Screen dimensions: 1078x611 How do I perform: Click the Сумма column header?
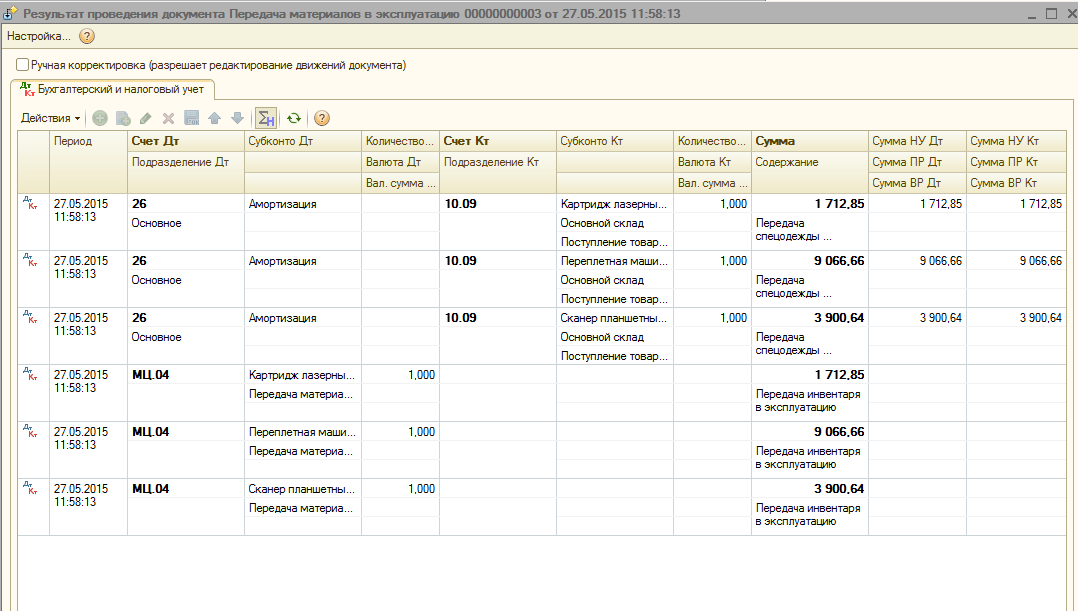pos(775,142)
